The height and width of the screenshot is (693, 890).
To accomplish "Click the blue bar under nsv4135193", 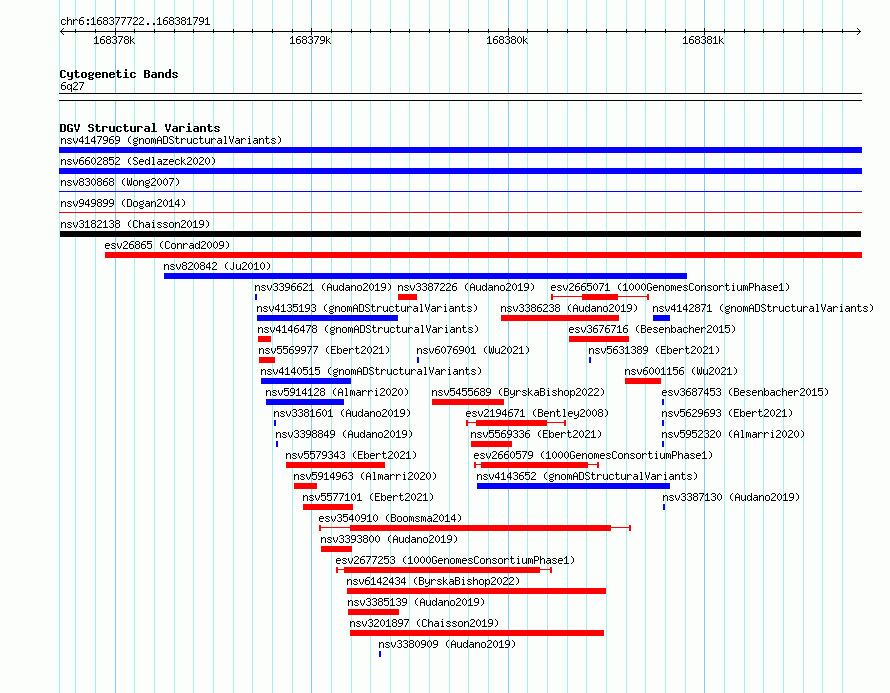I will (327, 318).
